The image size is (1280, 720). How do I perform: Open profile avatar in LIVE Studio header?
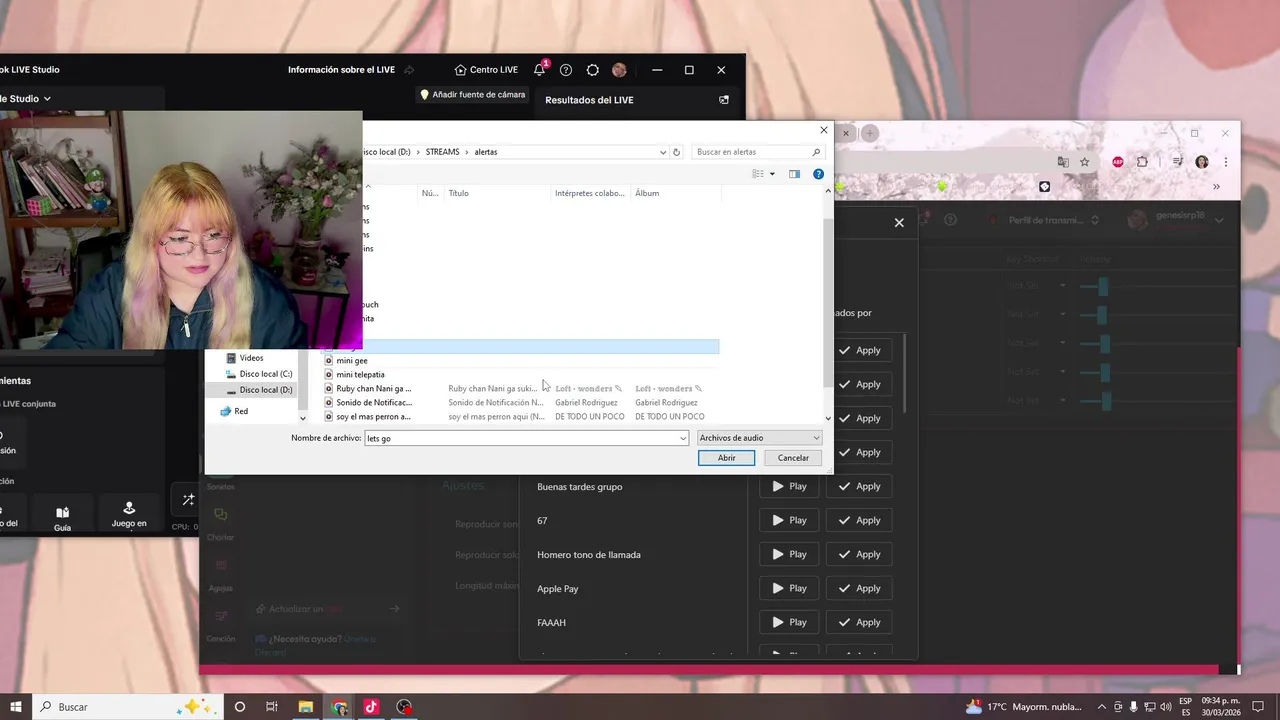coord(619,70)
